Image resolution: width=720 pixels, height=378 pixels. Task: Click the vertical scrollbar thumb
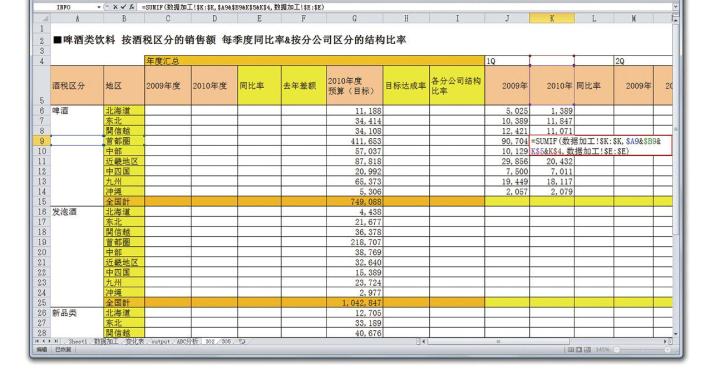(675, 130)
